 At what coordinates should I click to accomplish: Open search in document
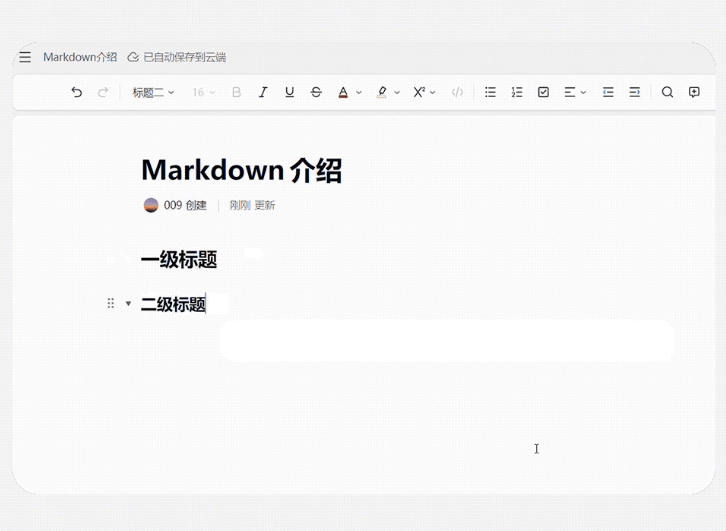click(667, 92)
